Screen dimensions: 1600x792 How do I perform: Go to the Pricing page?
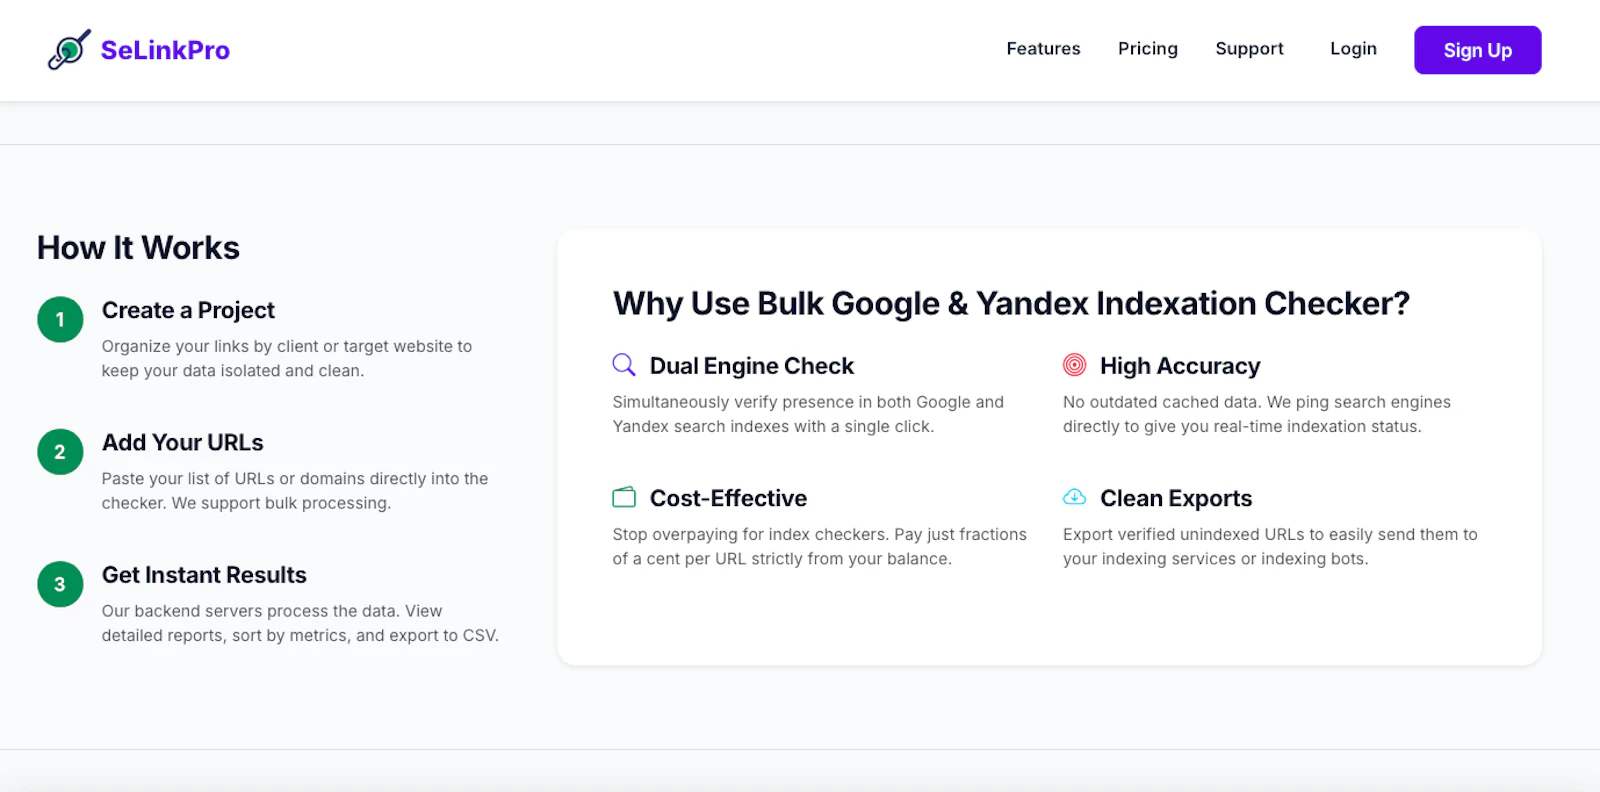click(x=1148, y=48)
